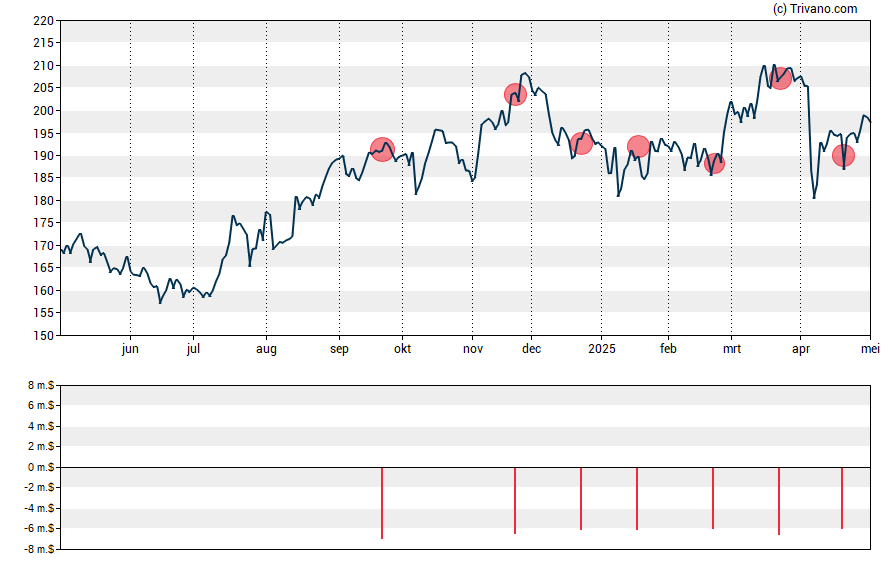Click the 'mei' axis label

point(870,349)
